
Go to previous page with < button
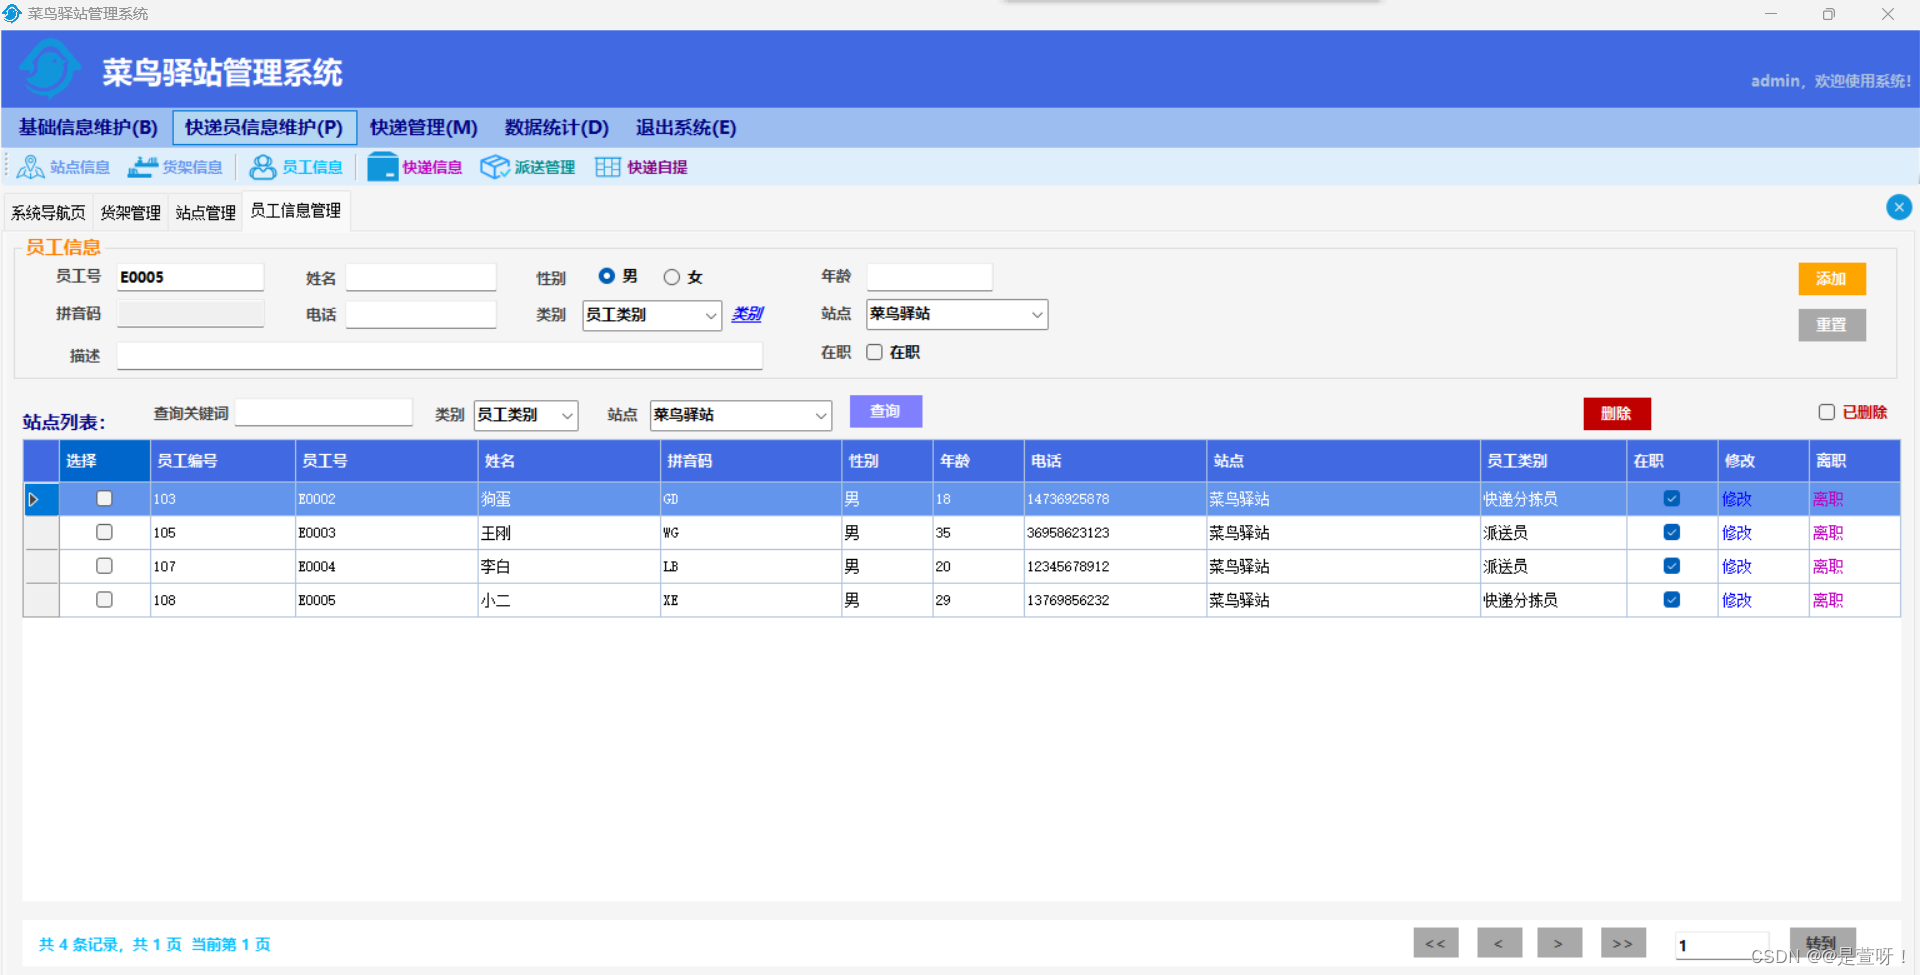(1499, 943)
